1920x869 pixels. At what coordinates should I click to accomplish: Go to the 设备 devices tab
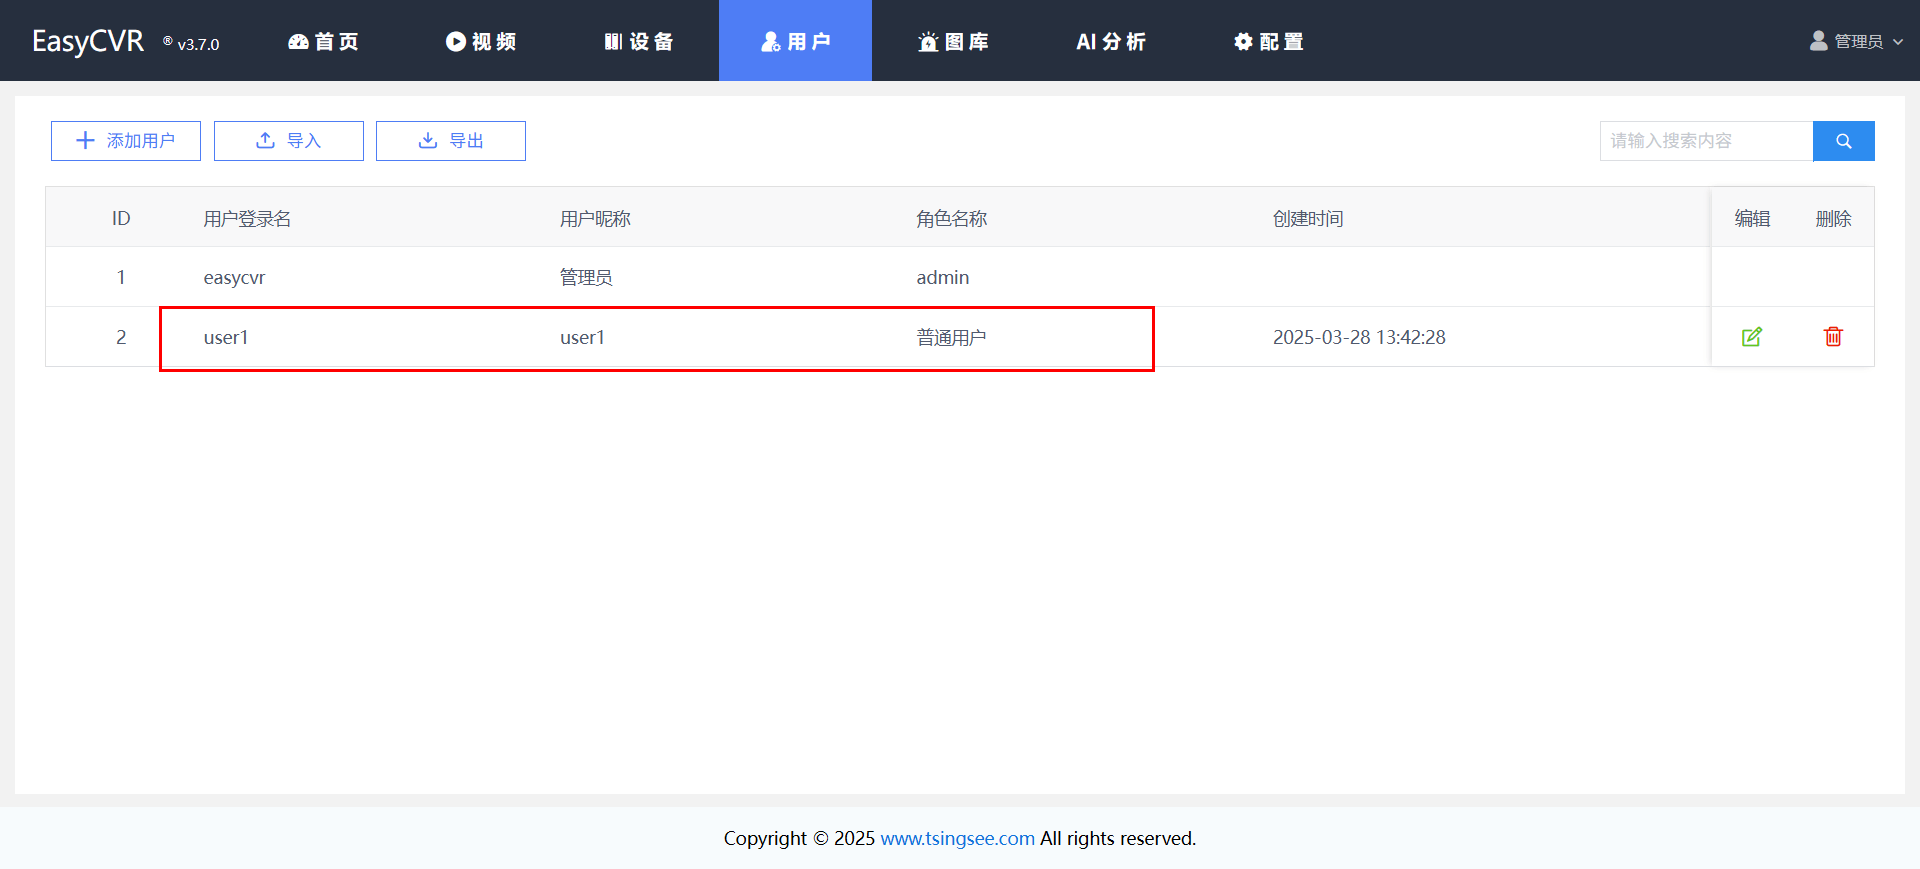tap(639, 41)
